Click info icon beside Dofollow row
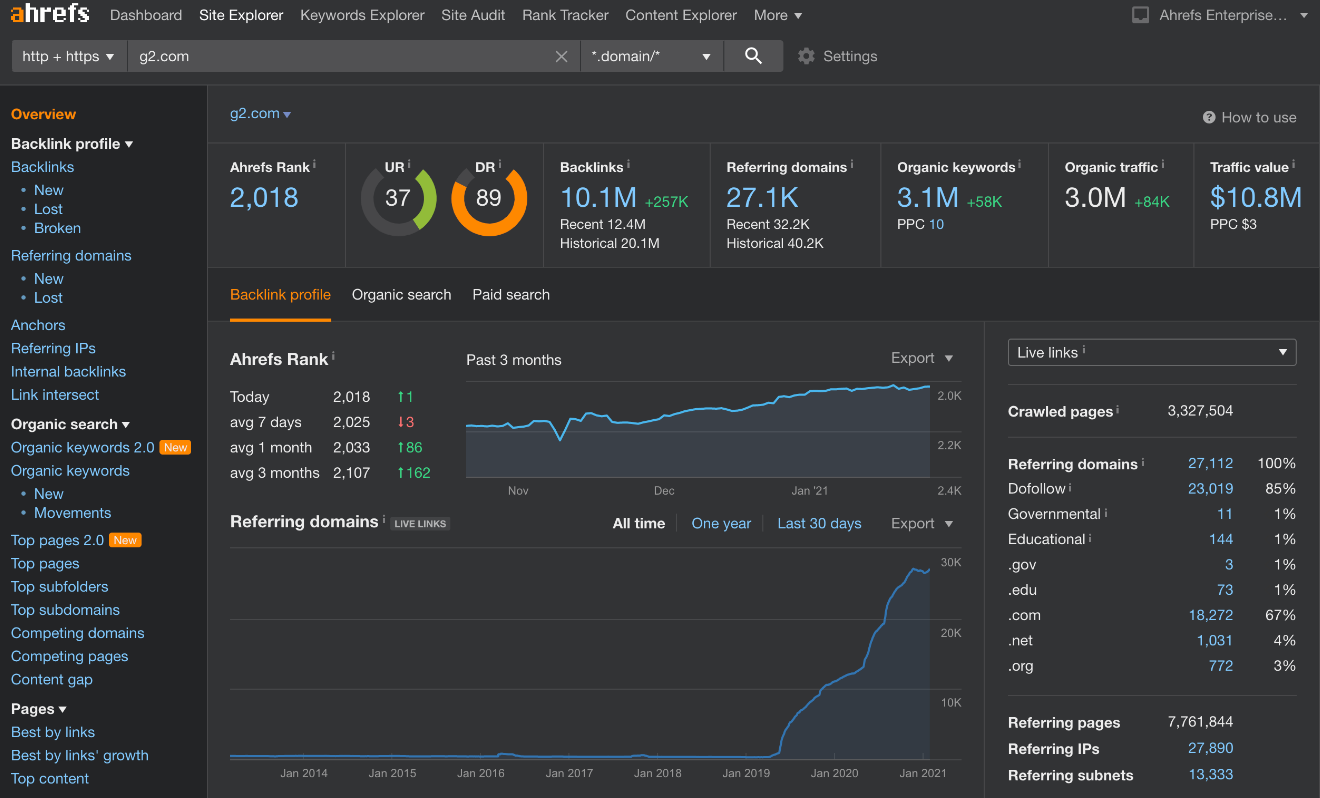 click(1070, 487)
